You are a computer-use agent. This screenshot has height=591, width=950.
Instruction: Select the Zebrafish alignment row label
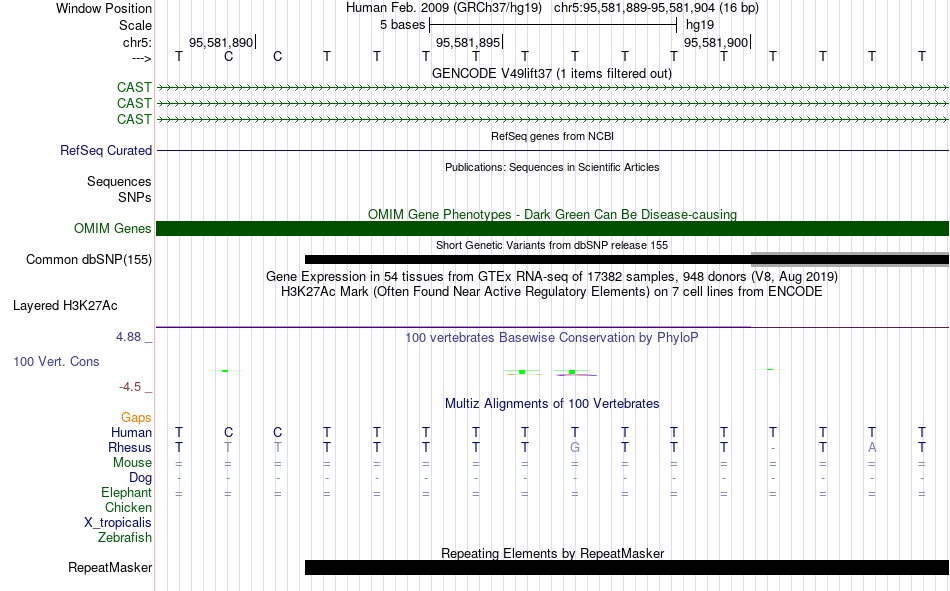[125, 538]
